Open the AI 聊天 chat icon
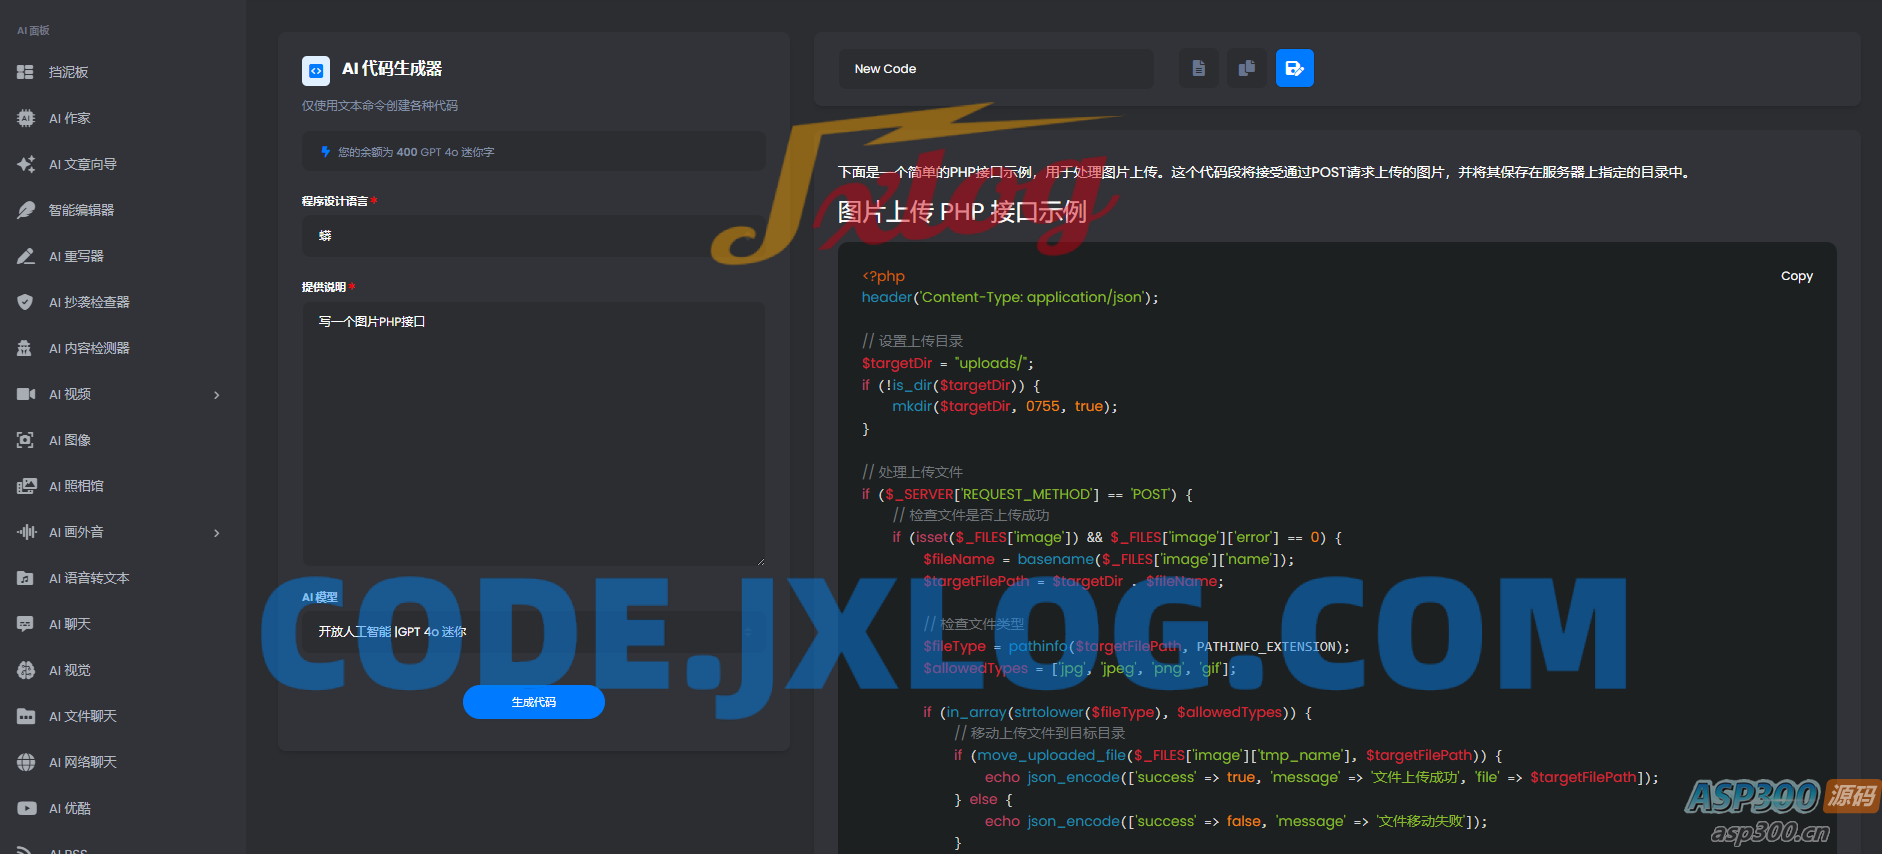 [x=26, y=624]
